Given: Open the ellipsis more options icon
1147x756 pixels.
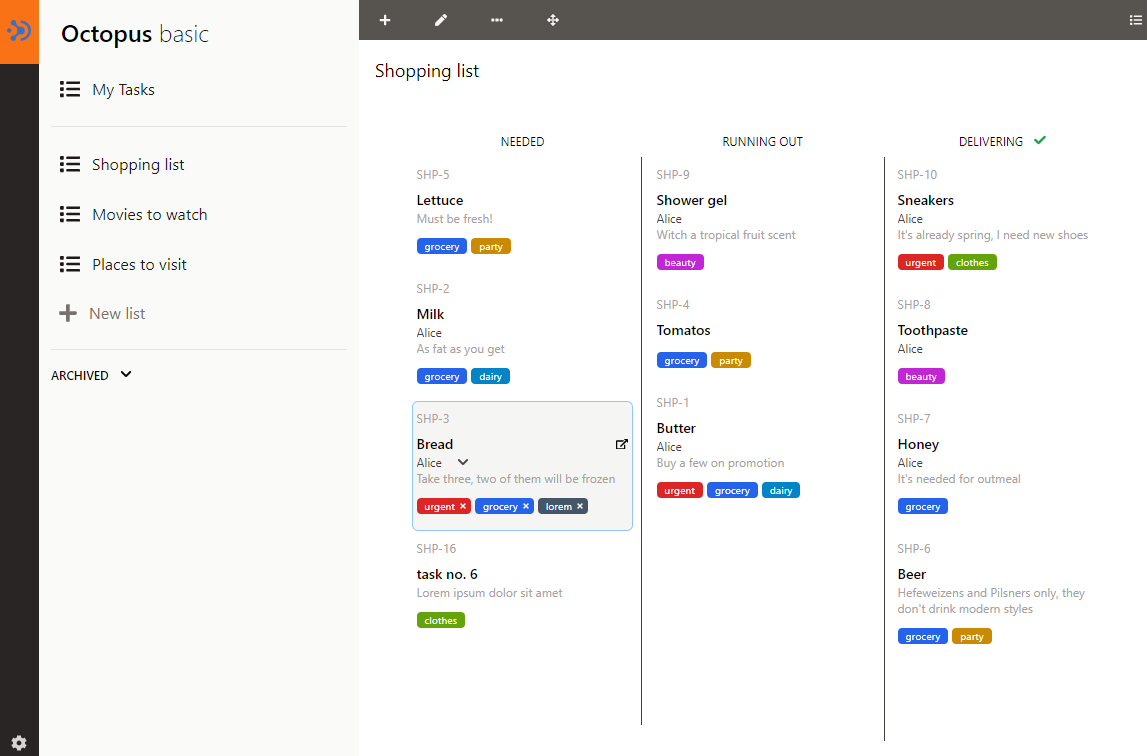Looking at the screenshot, I should [497, 20].
